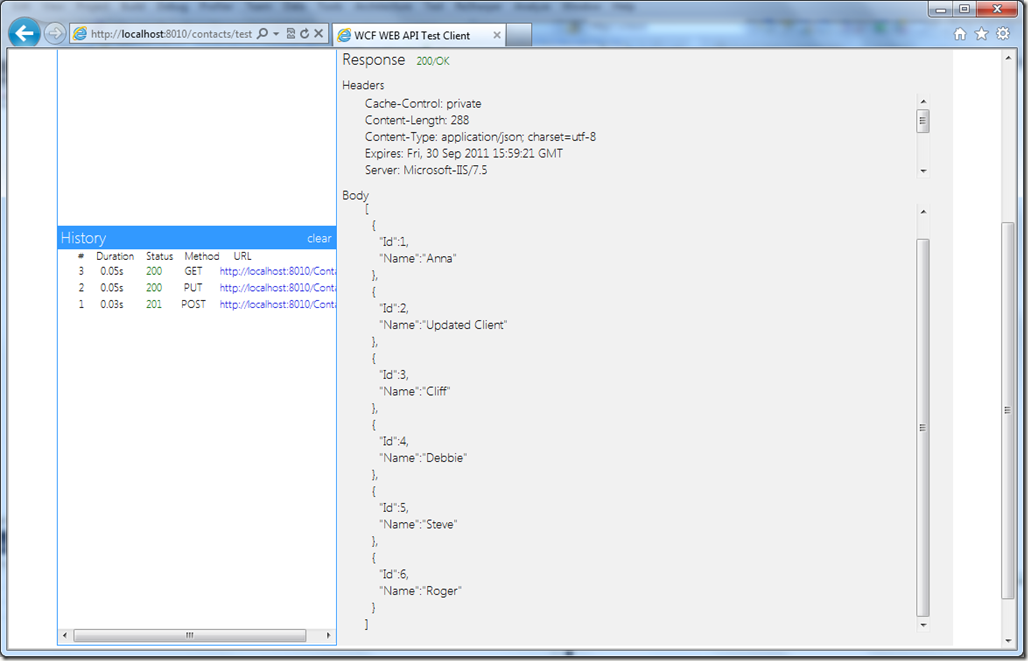The width and height of the screenshot is (1028, 661).
Task: Click the Headers panel scroll down arrow
Action: 923,171
